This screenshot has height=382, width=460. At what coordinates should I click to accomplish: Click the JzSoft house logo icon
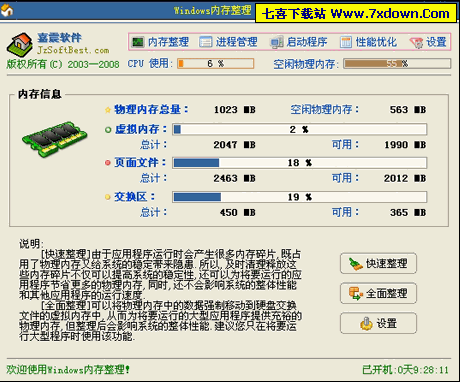[x=20, y=44]
